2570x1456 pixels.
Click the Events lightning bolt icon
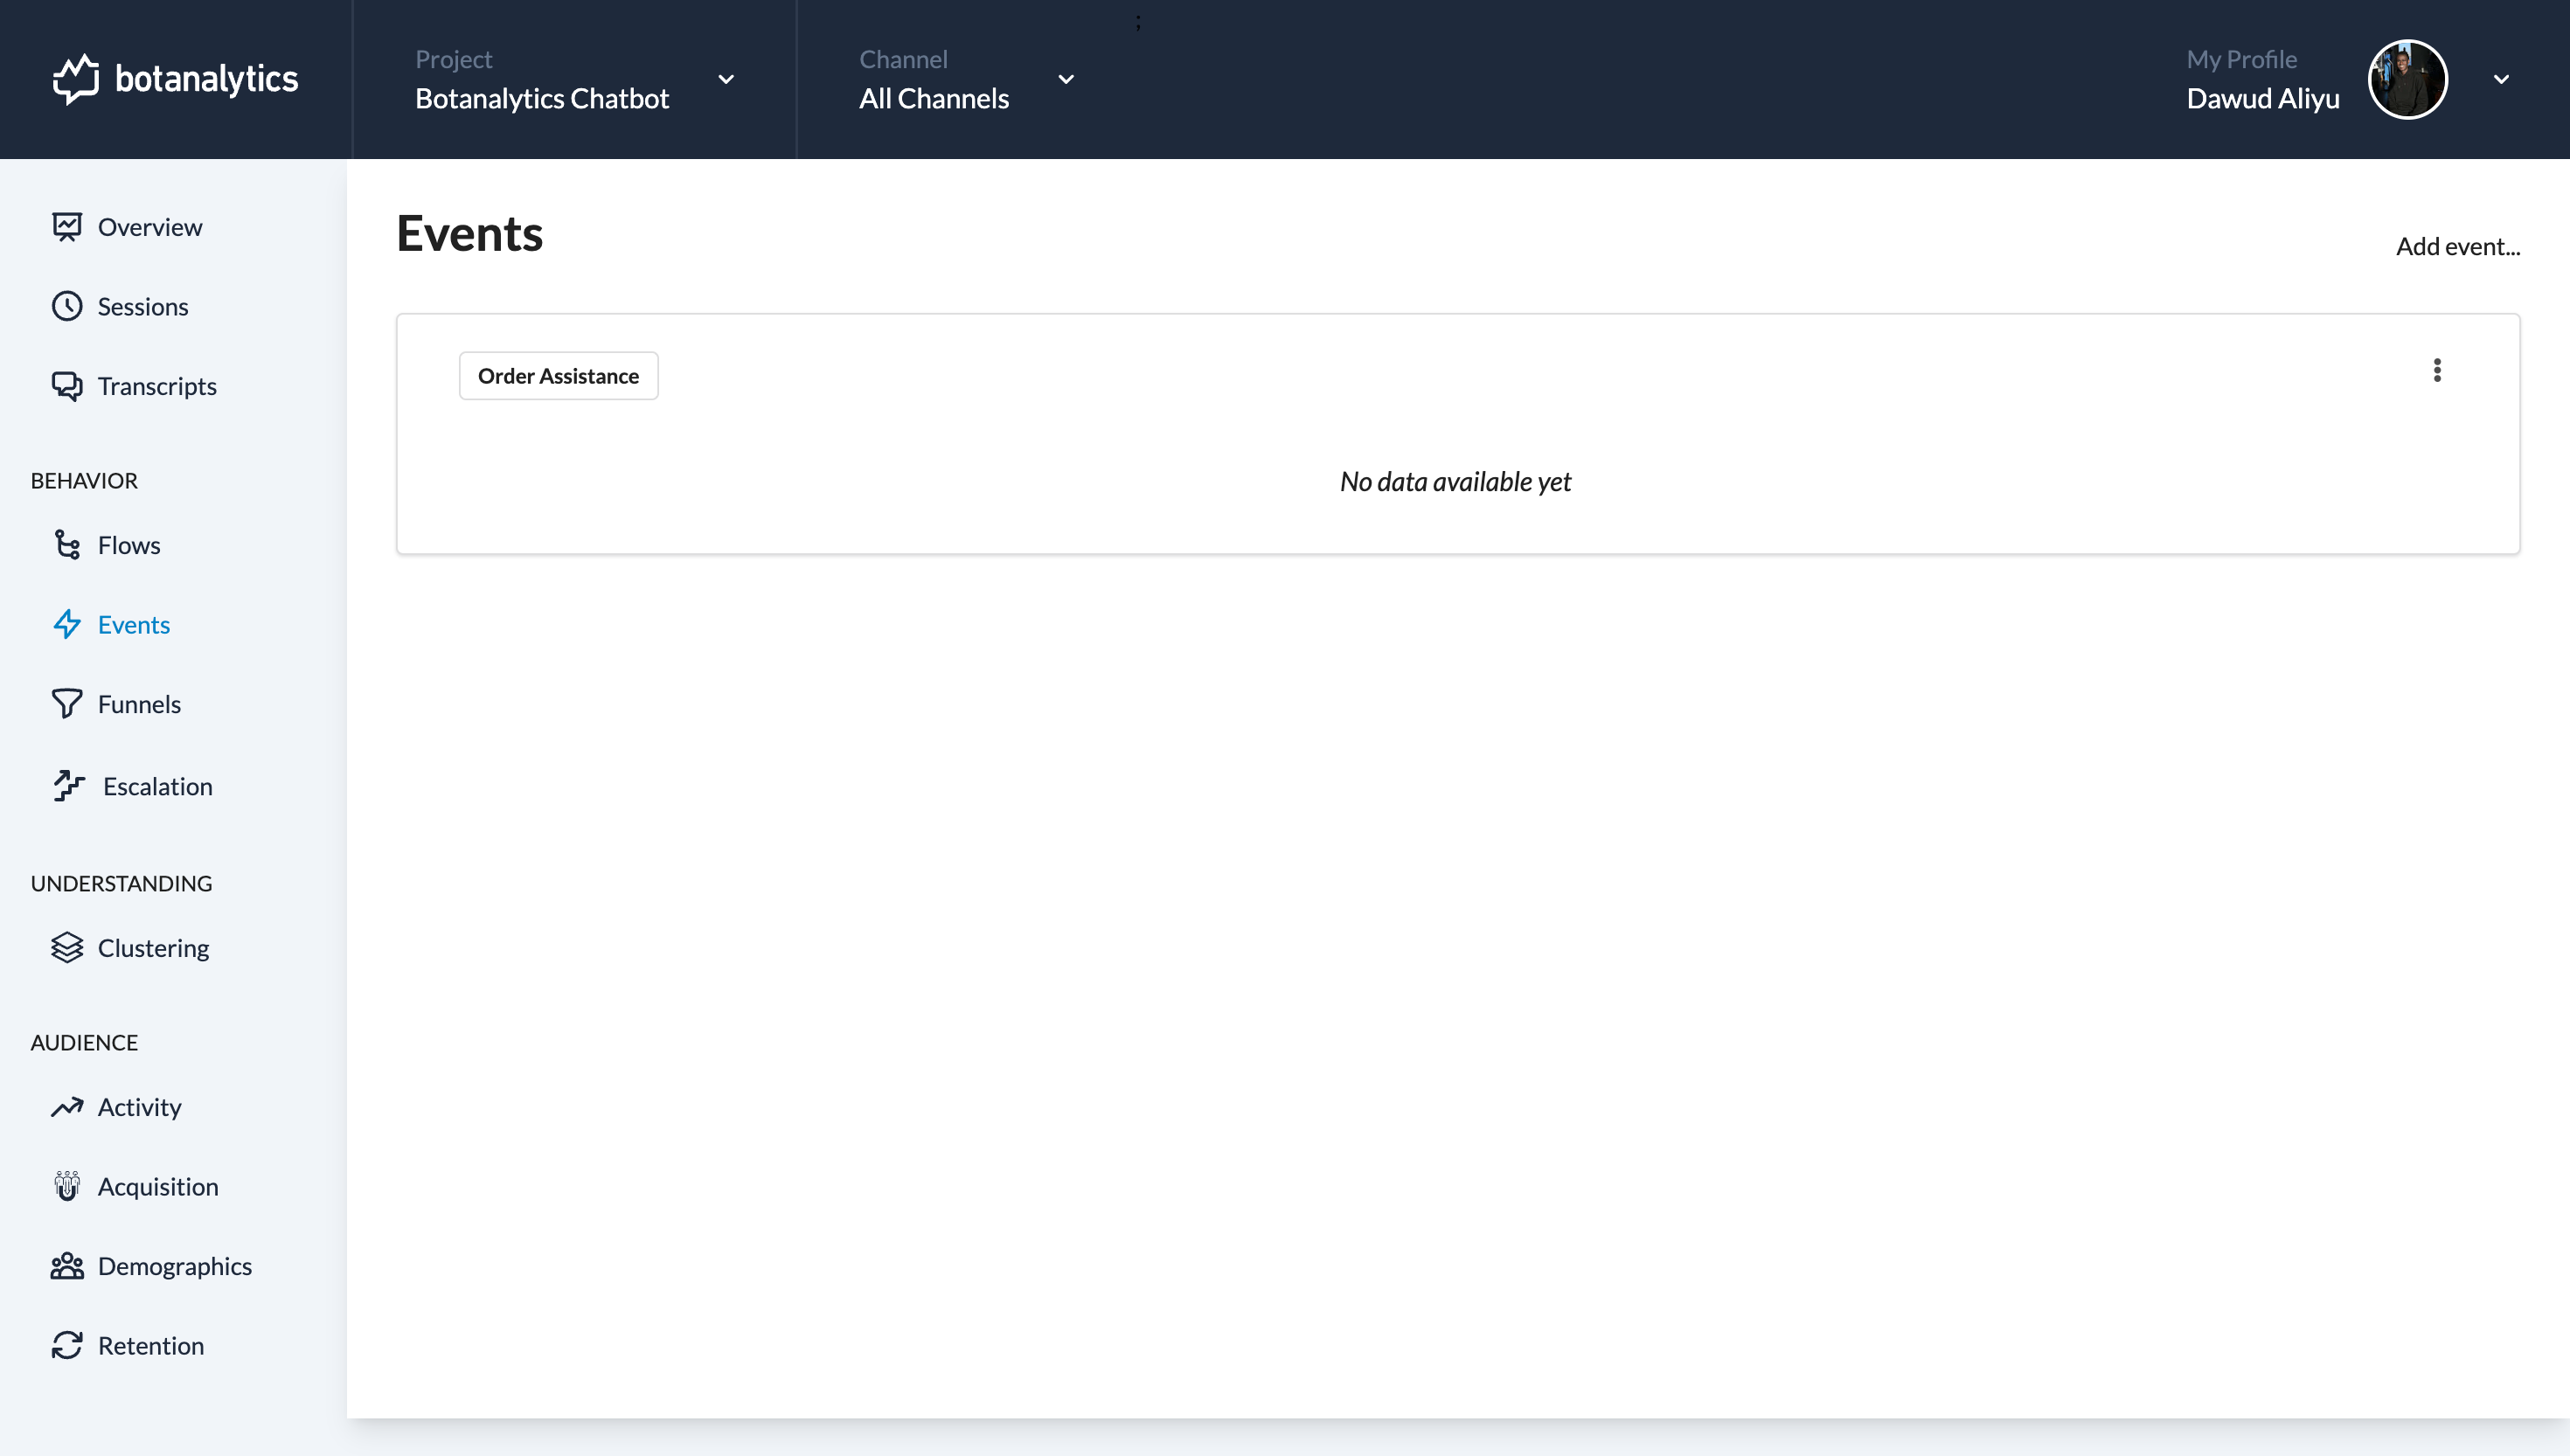pyautogui.click(x=67, y=625)
